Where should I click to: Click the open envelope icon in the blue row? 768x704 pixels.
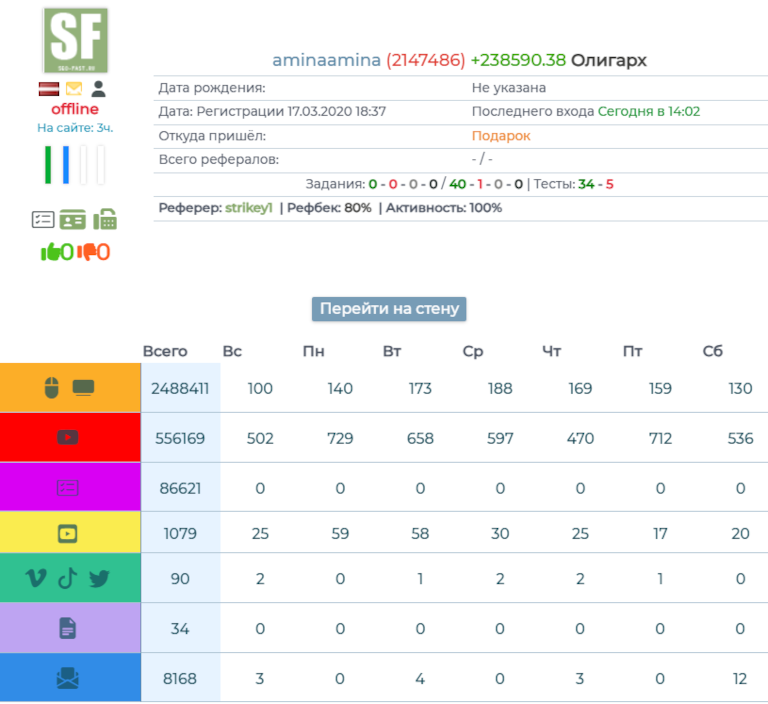click(68, 678)
